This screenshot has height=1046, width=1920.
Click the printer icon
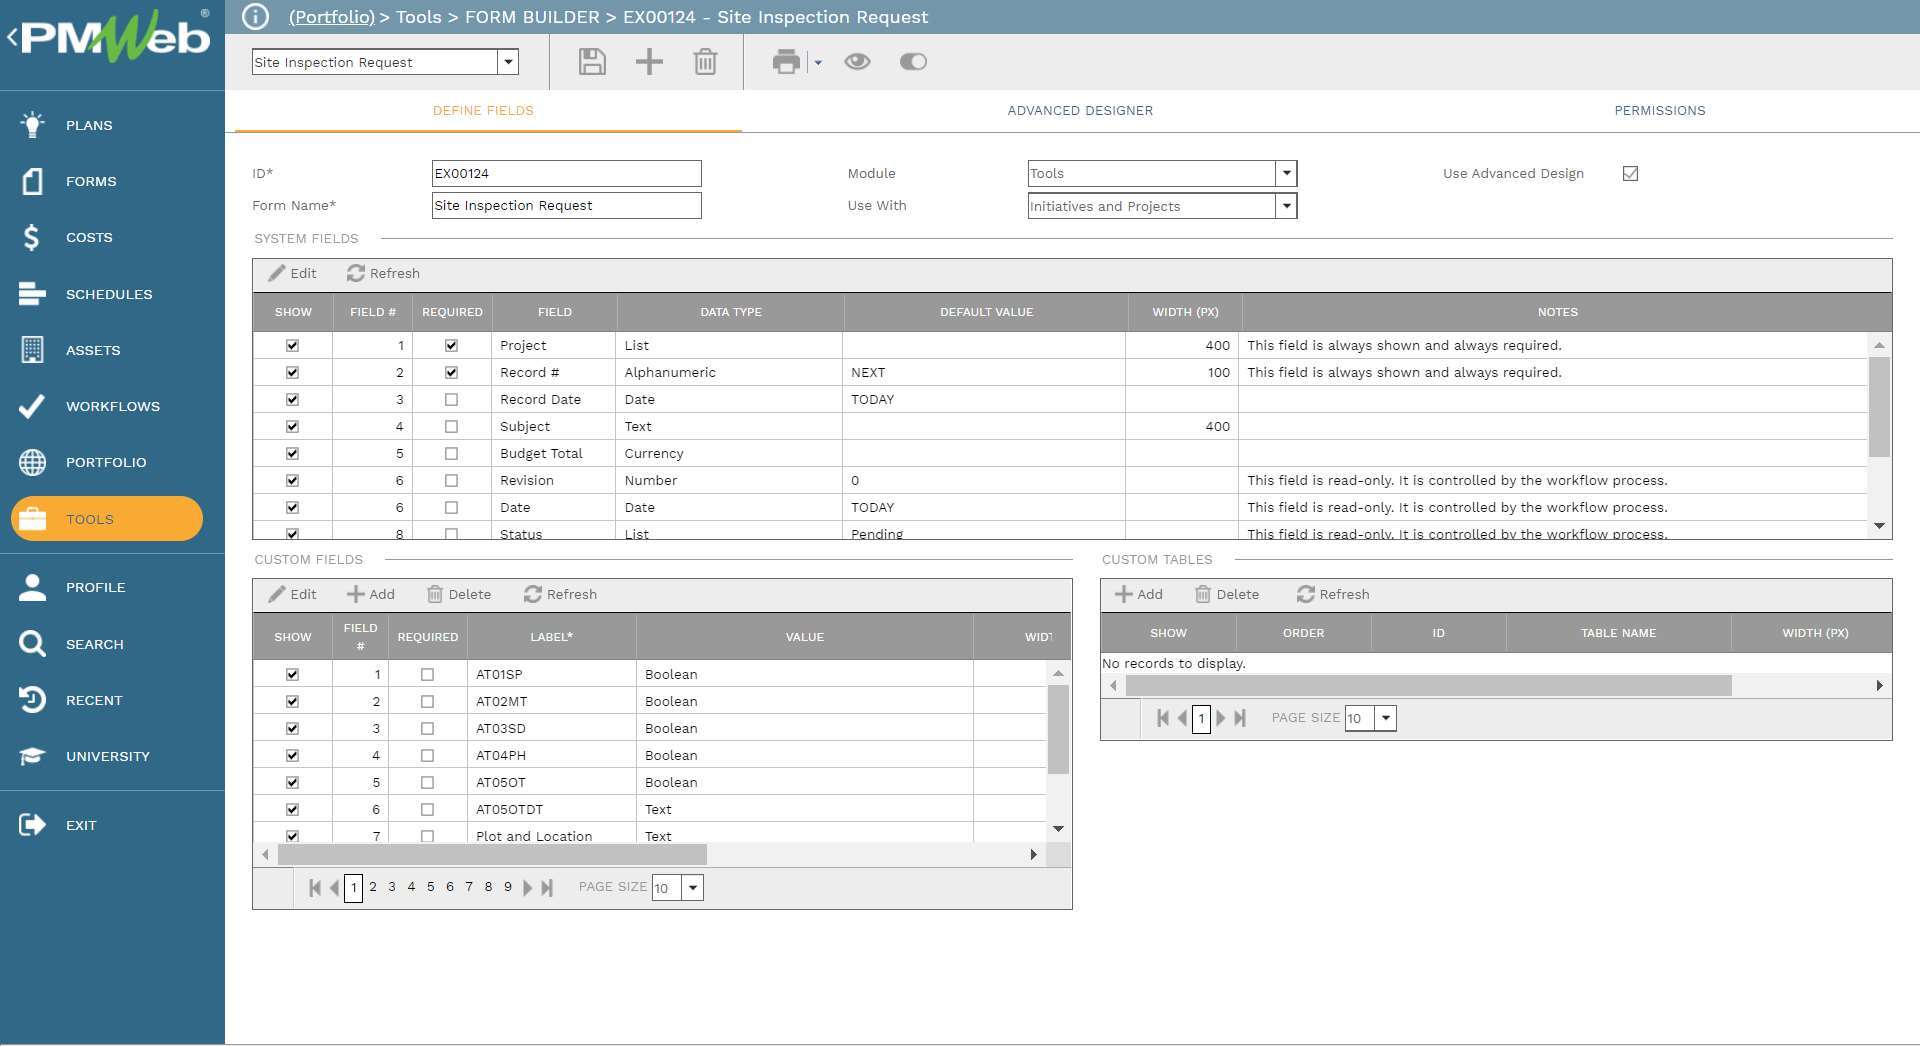coord(787,62)
